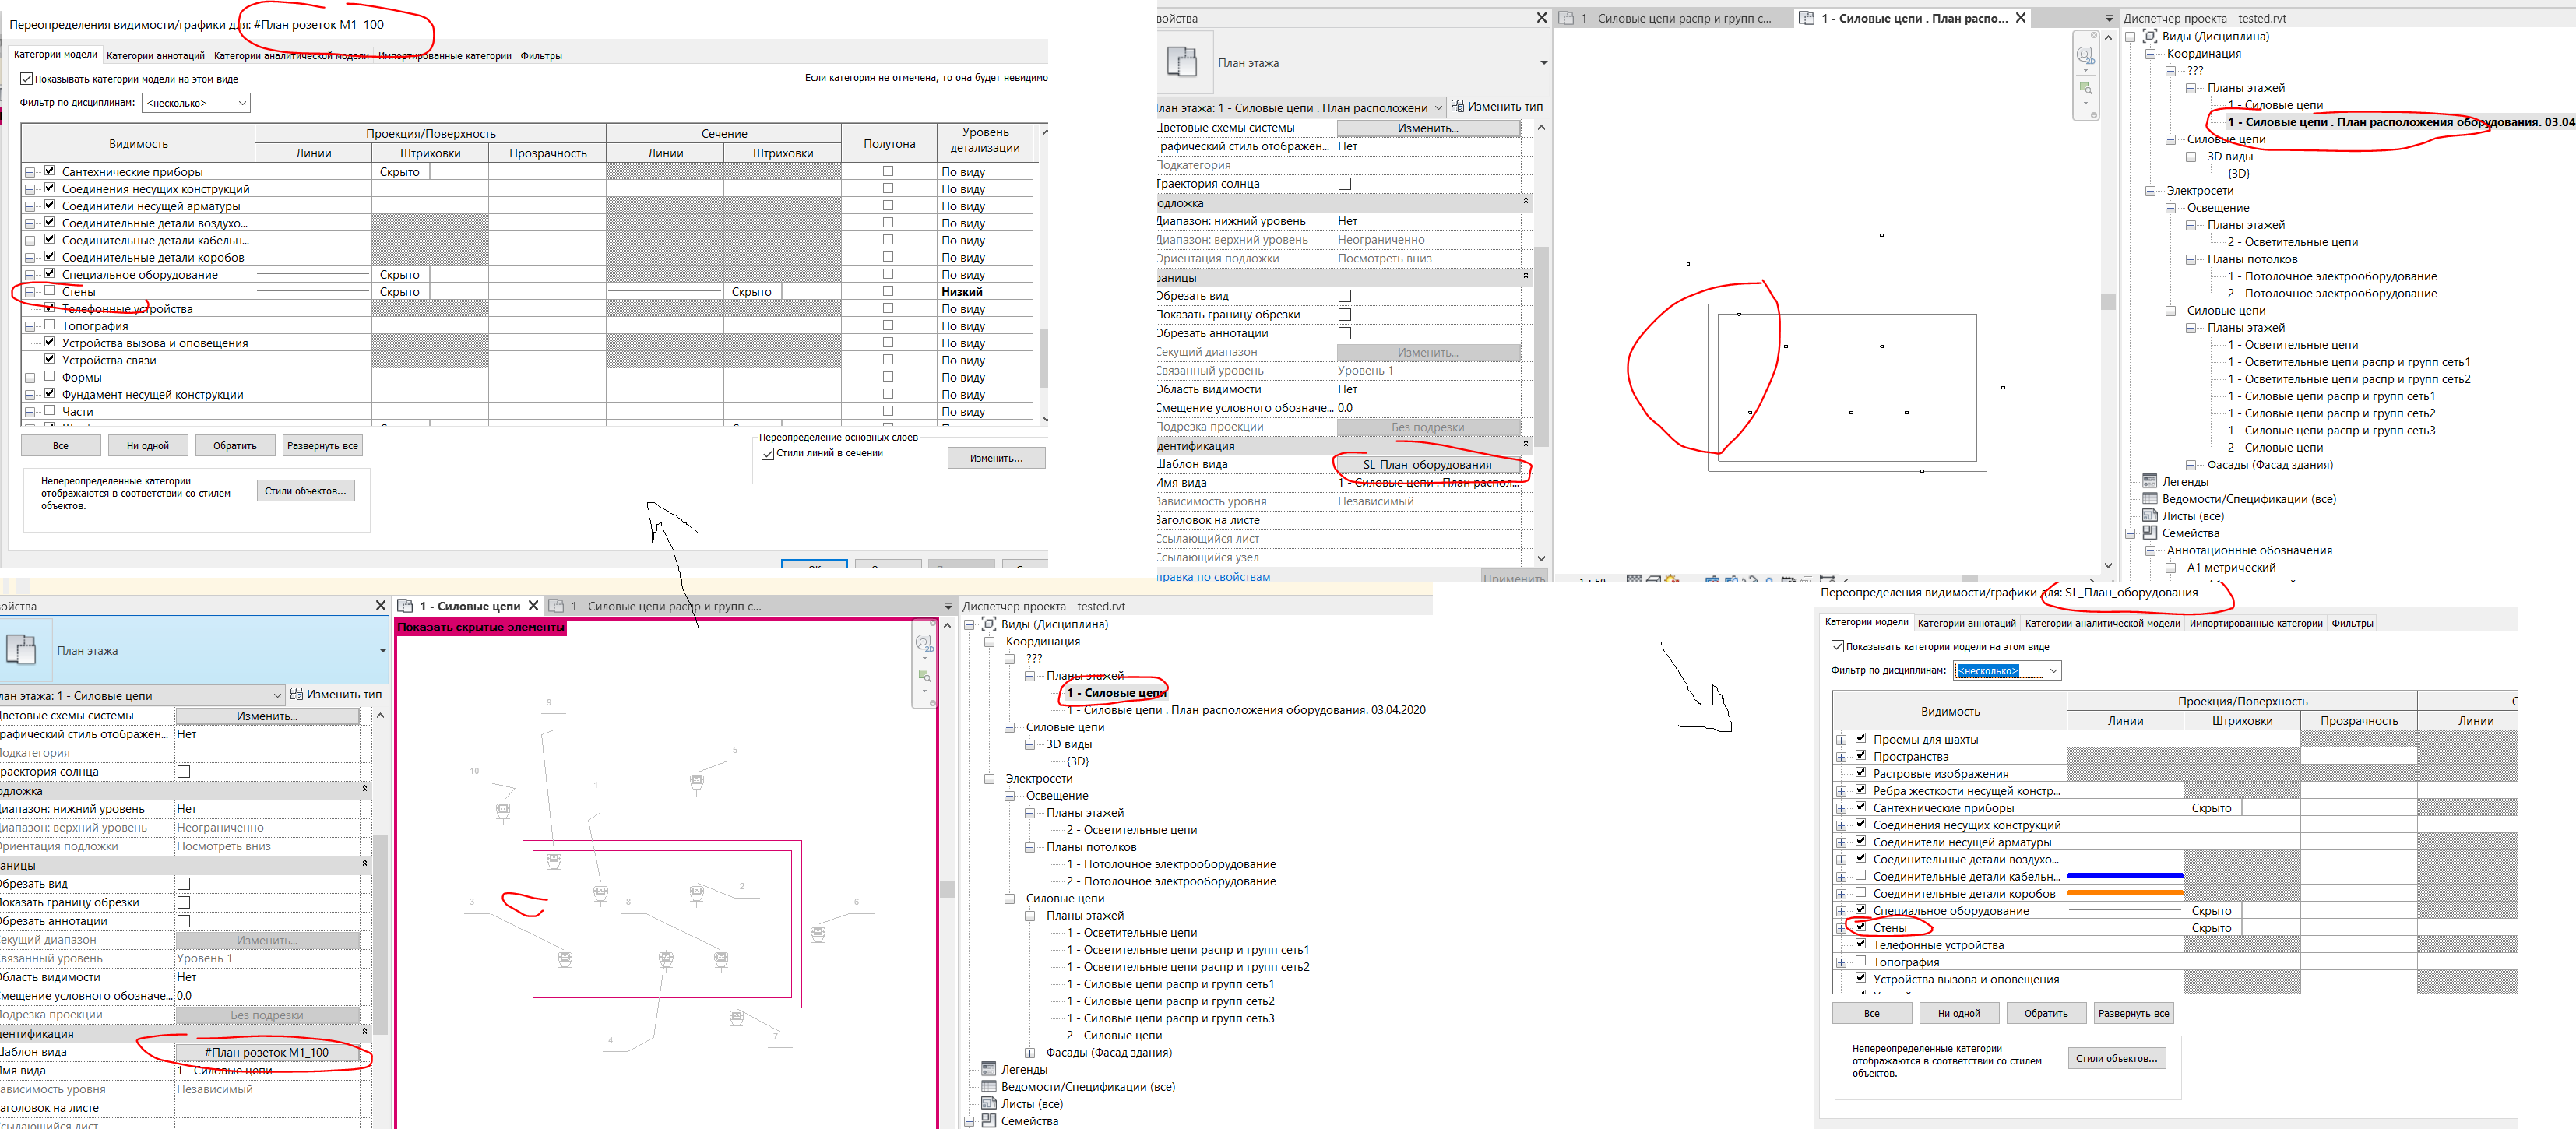2576x1129 pixels.
Task: Uncheck the 'Проемы для шахты' category
Action: (x=1861, y=739)
